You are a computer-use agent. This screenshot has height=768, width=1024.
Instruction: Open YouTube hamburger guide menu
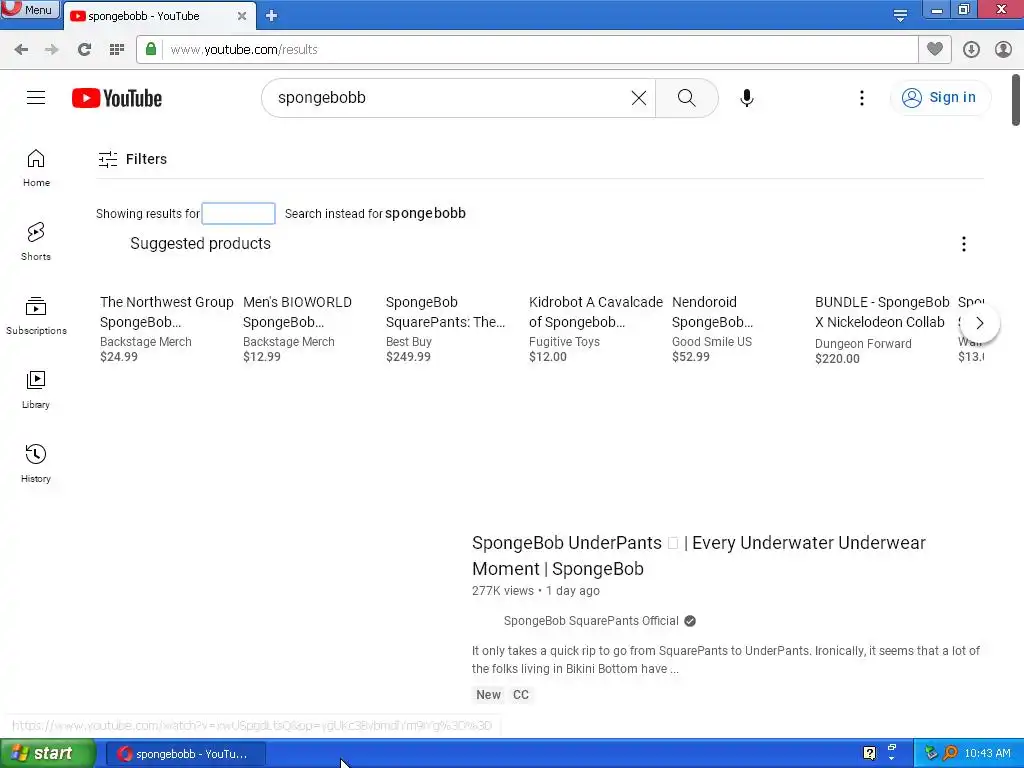36,98
